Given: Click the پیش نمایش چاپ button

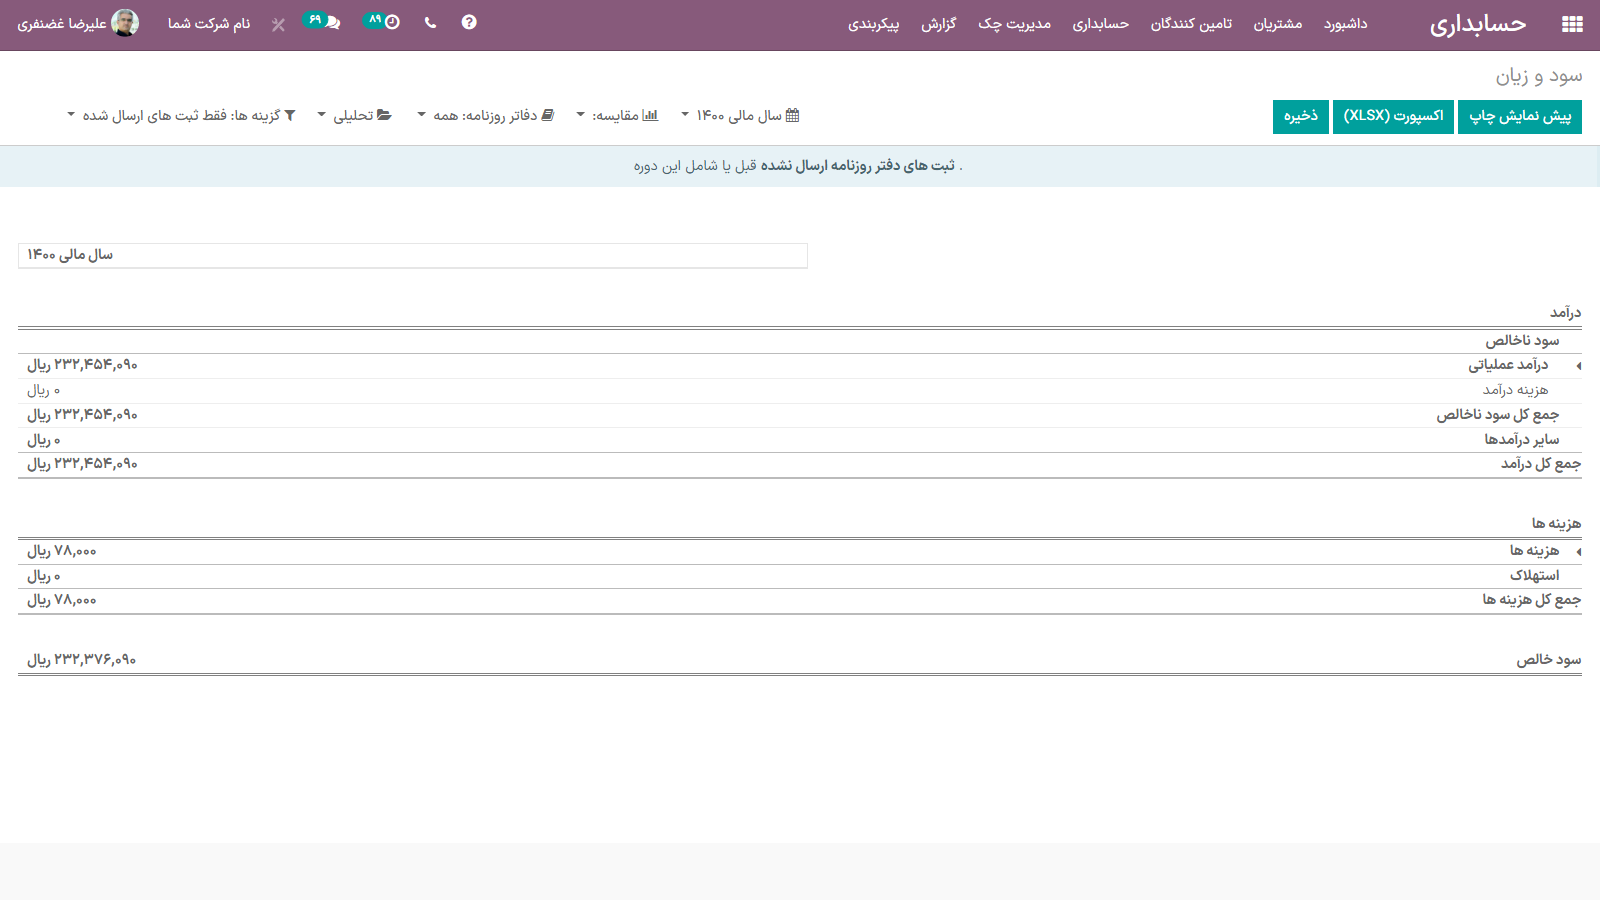Looking at the screenshot, I should click(1520, 116).
